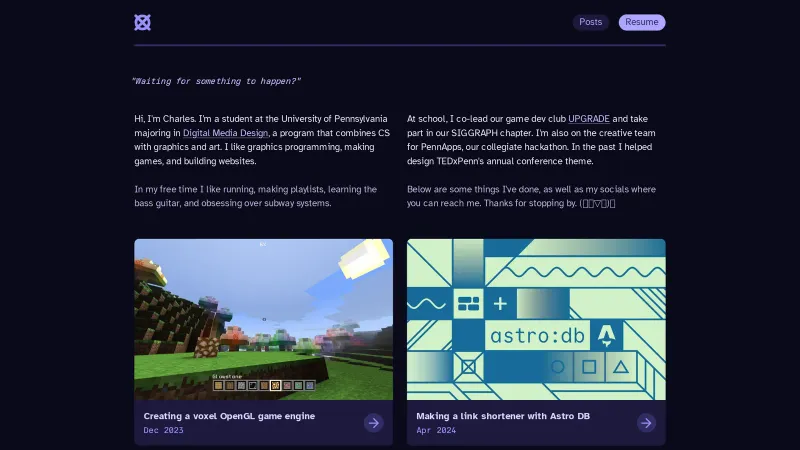Open the voxel game screenshot thumbnail

click(263, 318)
